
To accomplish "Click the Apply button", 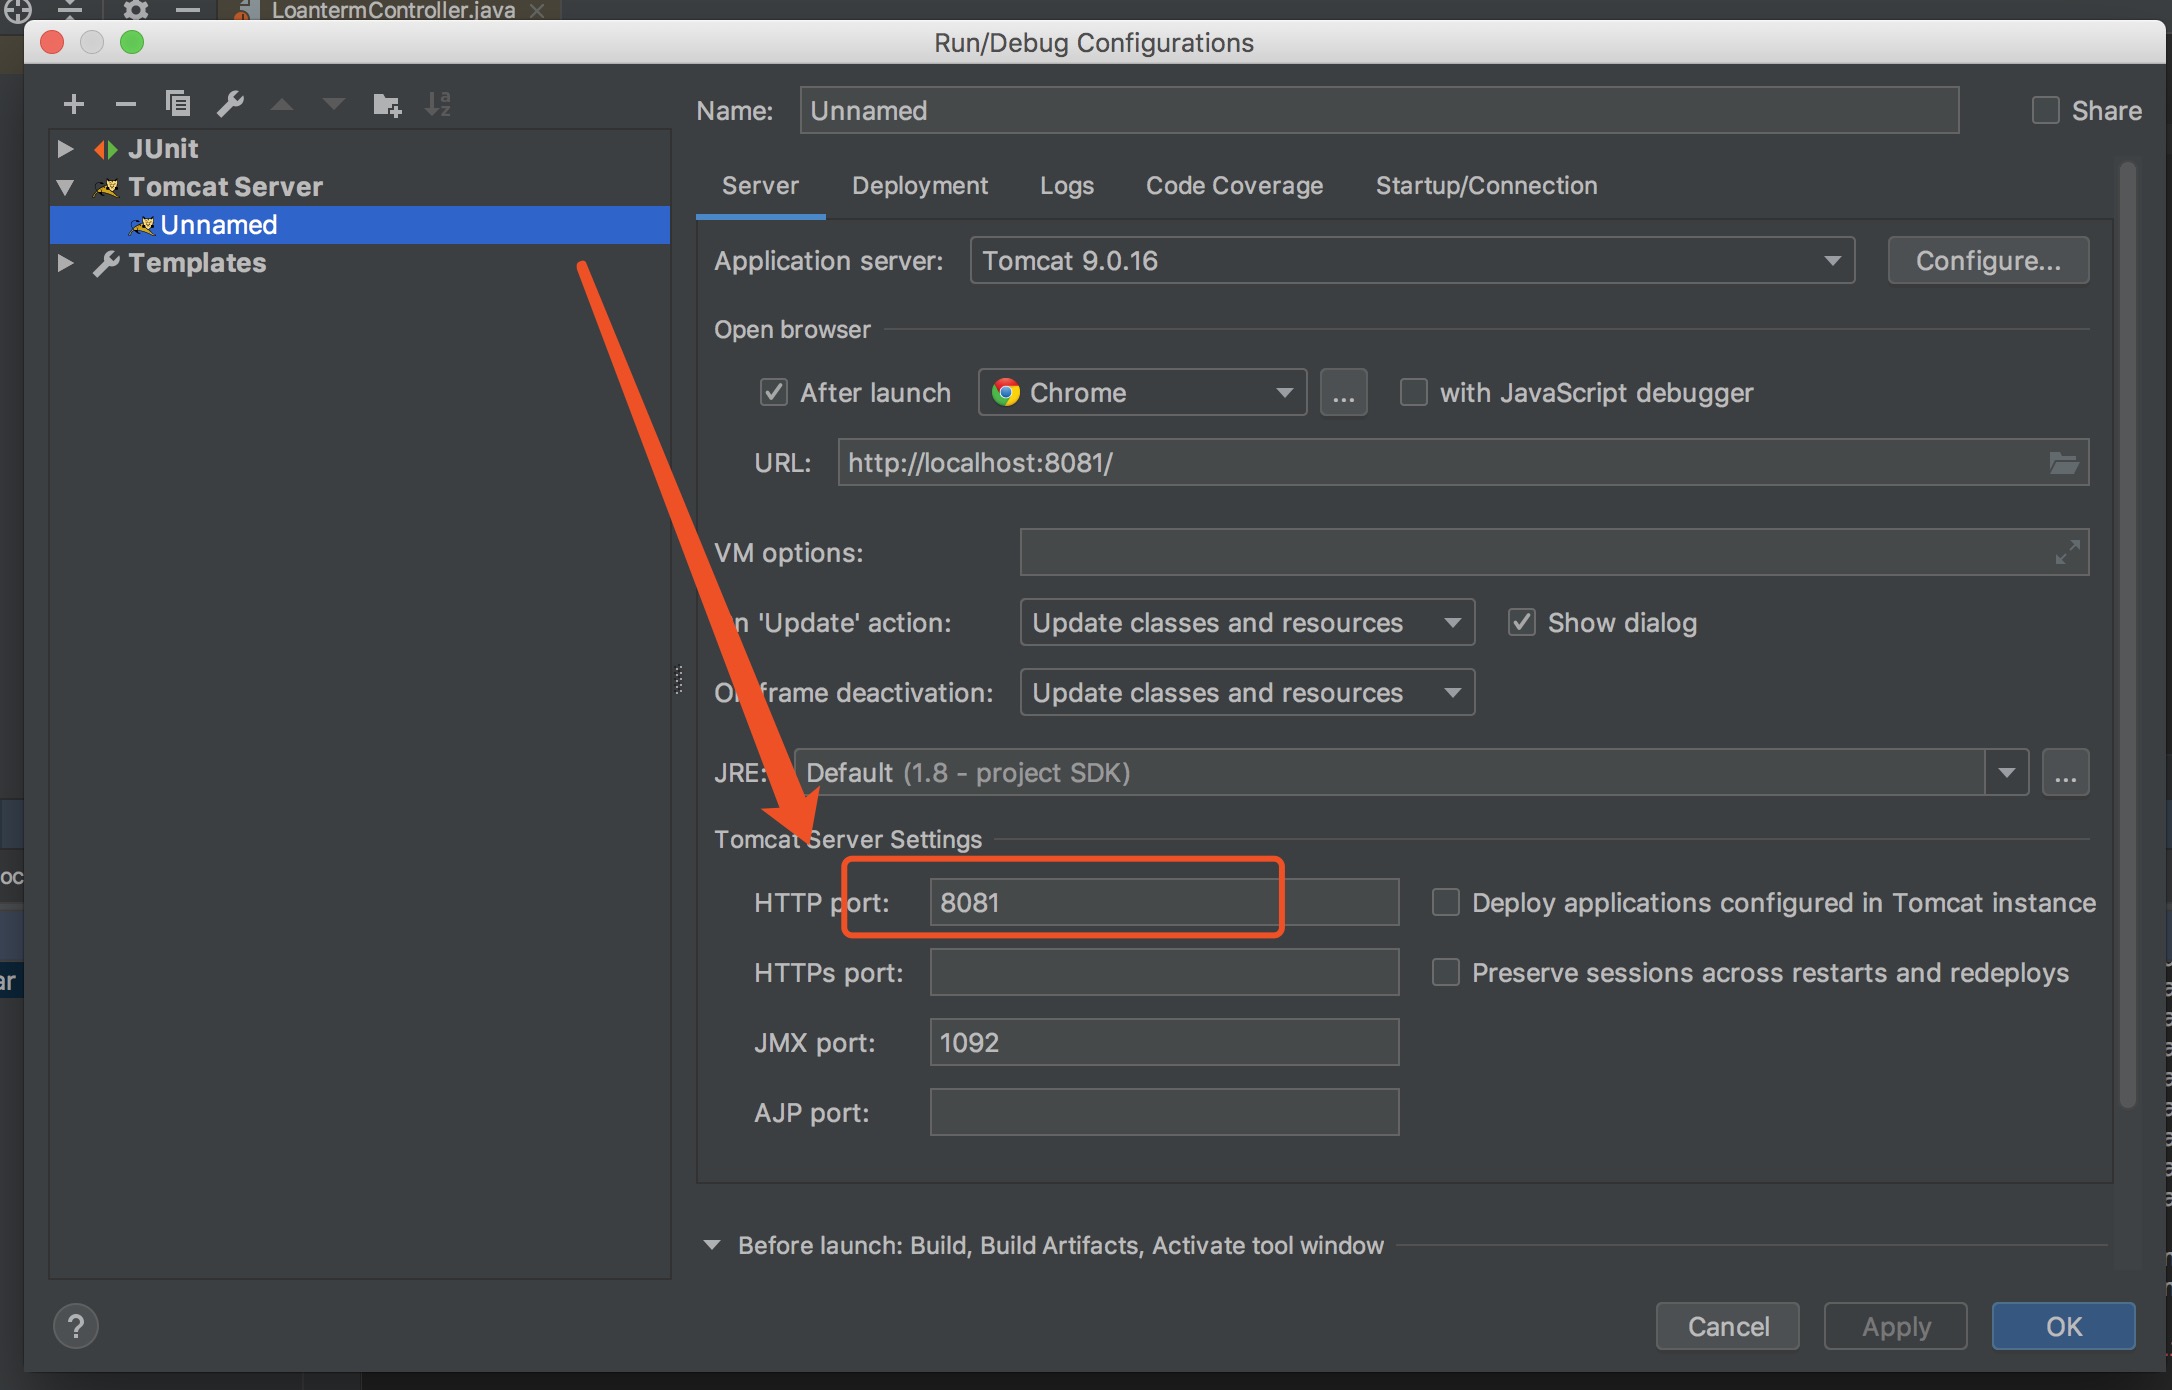I will click(1896, 1327).
